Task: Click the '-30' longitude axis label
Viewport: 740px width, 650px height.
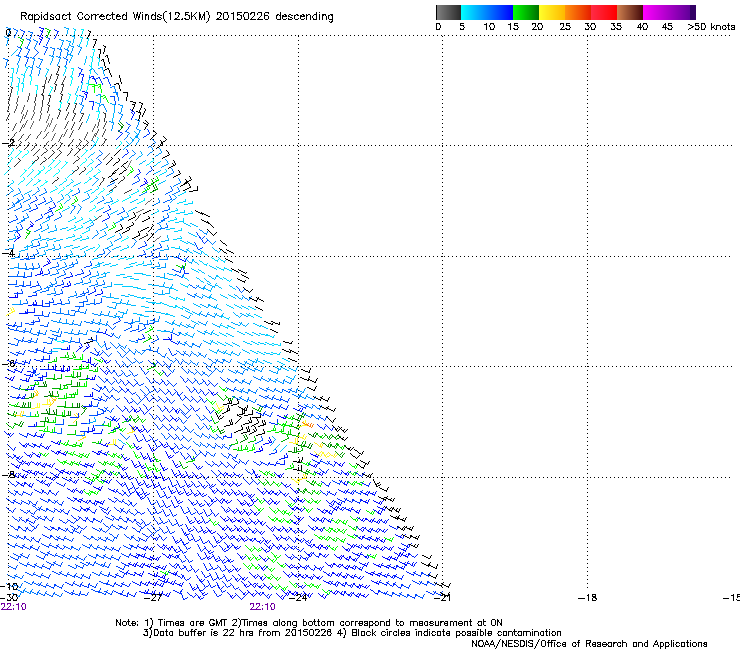Action: click(9, 598)
